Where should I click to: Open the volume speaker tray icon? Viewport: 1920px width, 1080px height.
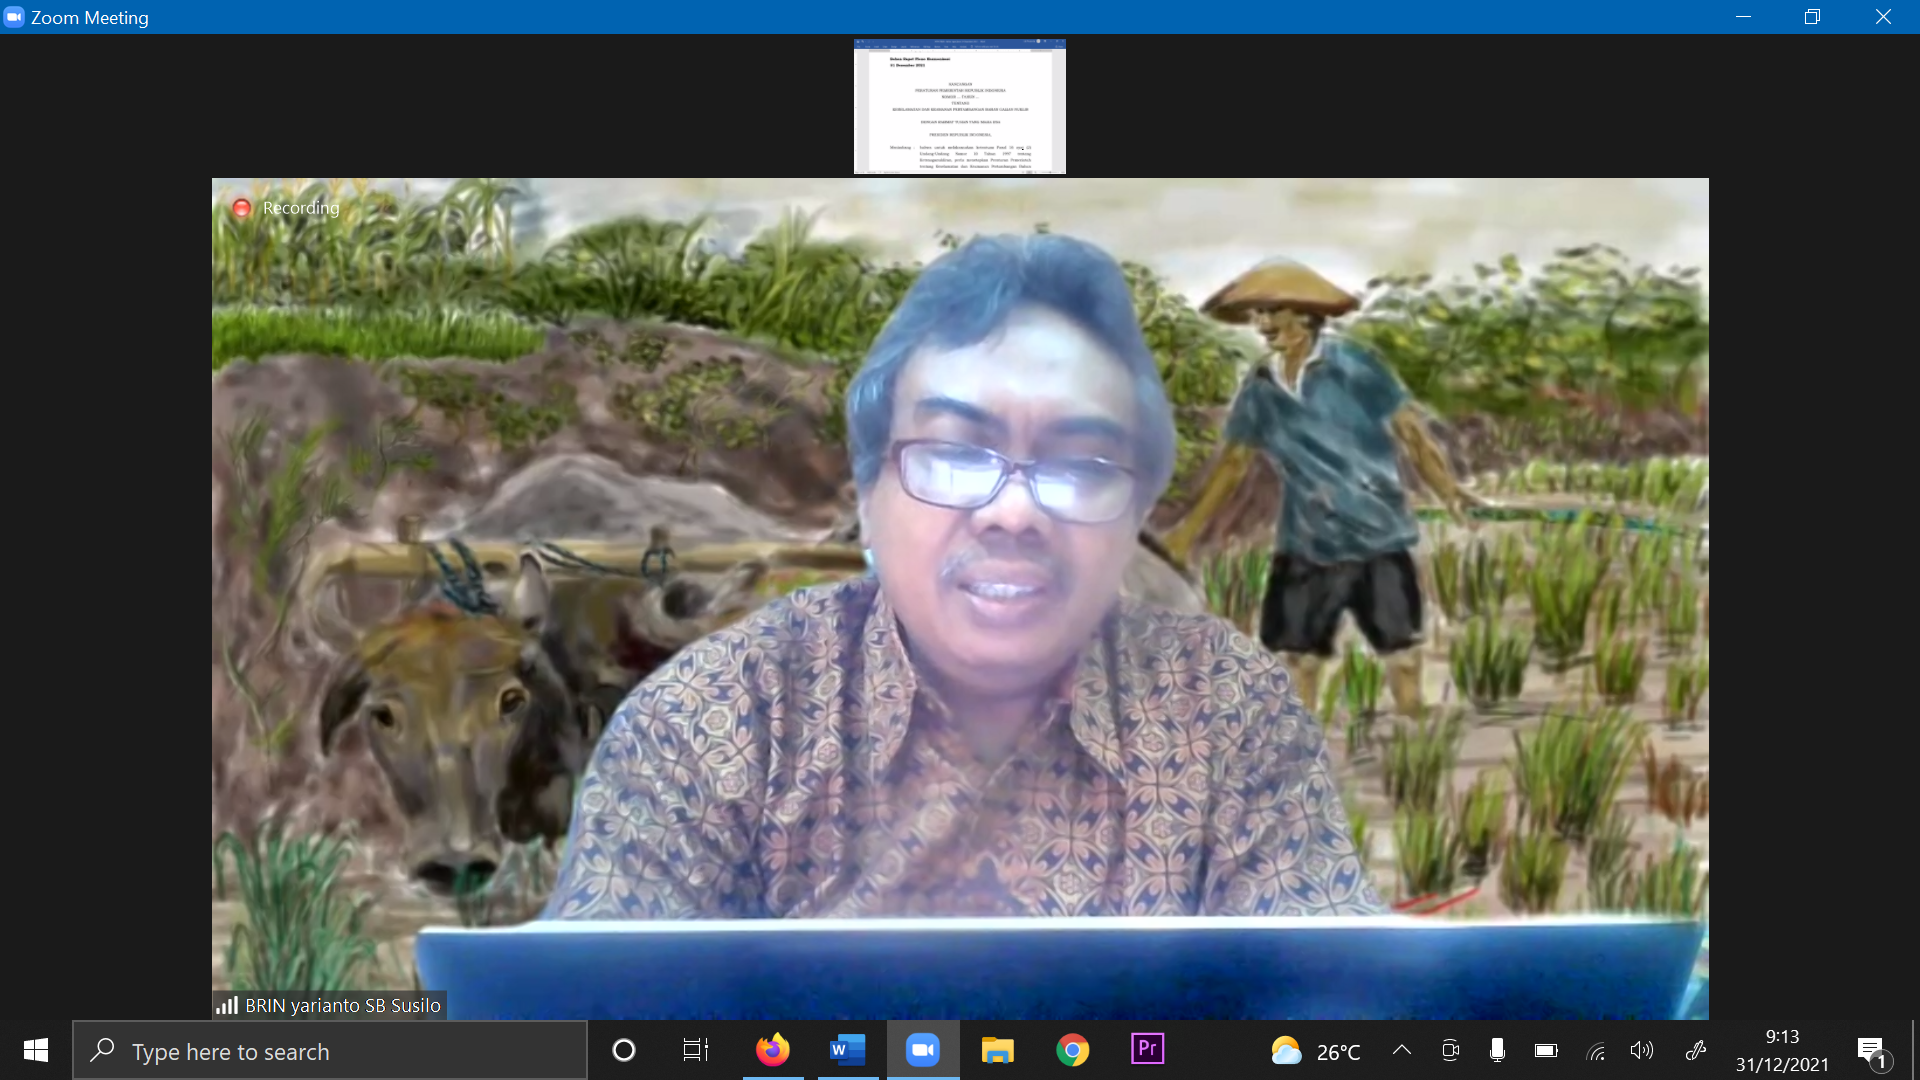click(1642, 1050)
